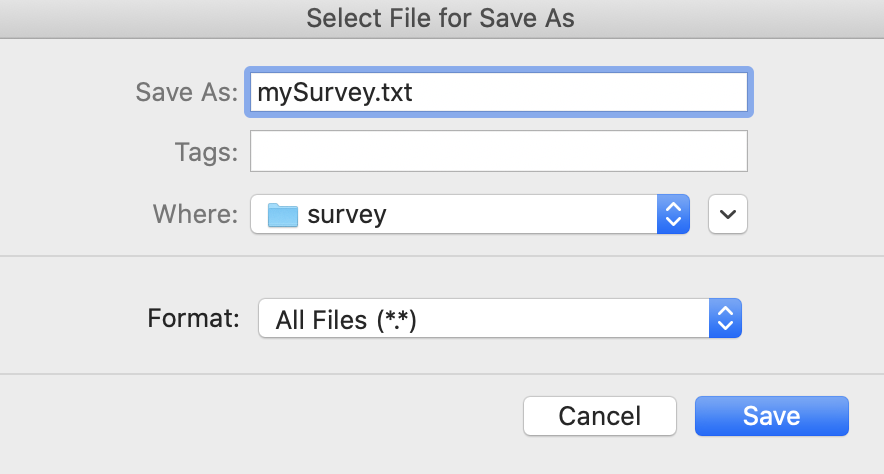Click the 'Format:' label

[193, 318]
